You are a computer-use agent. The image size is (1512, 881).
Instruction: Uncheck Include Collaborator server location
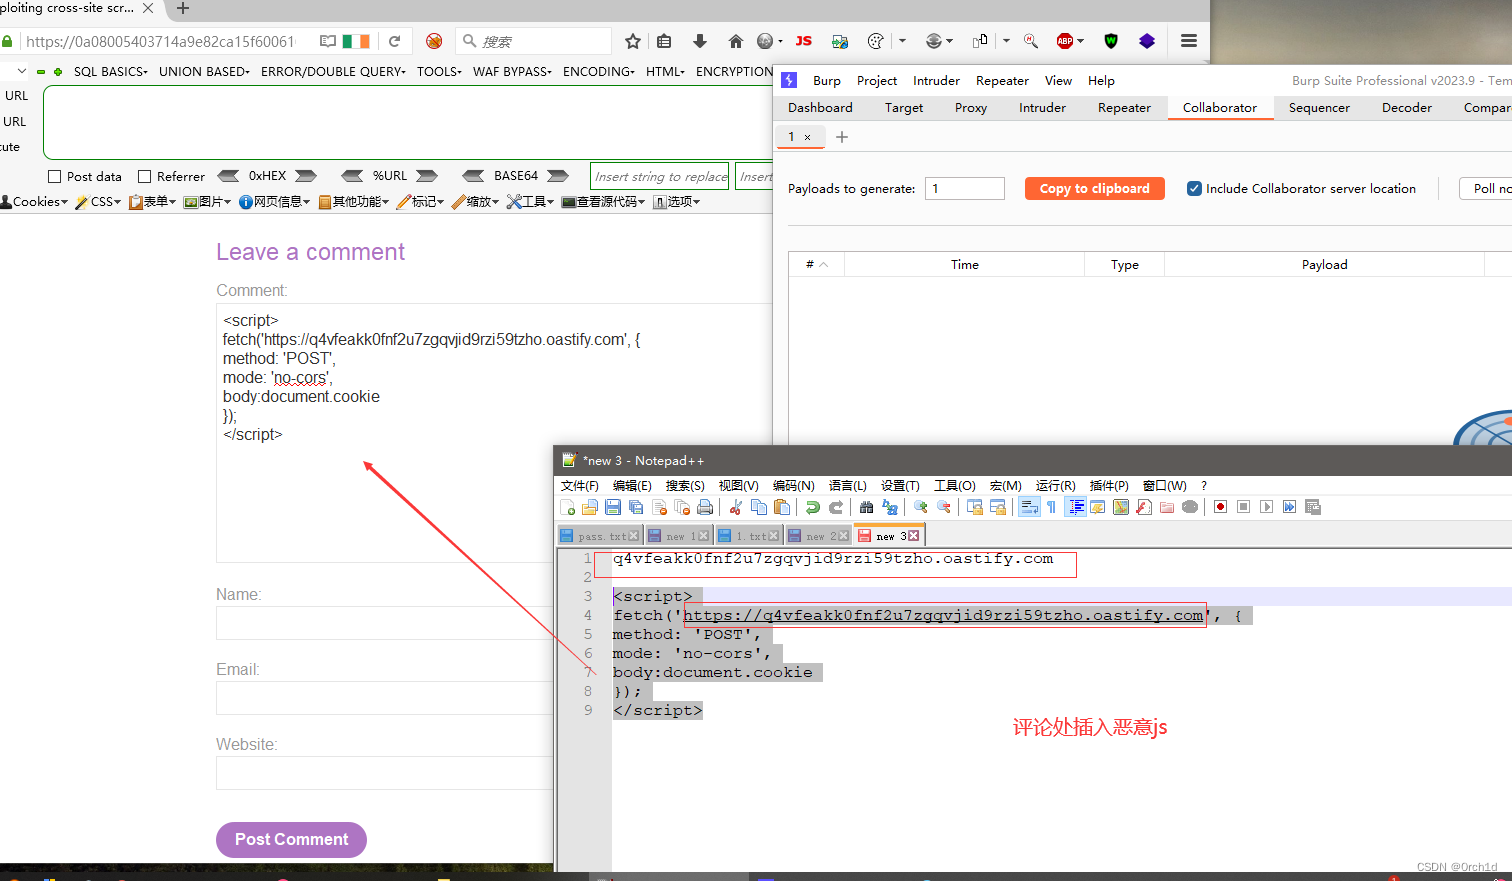[1194, 188]
